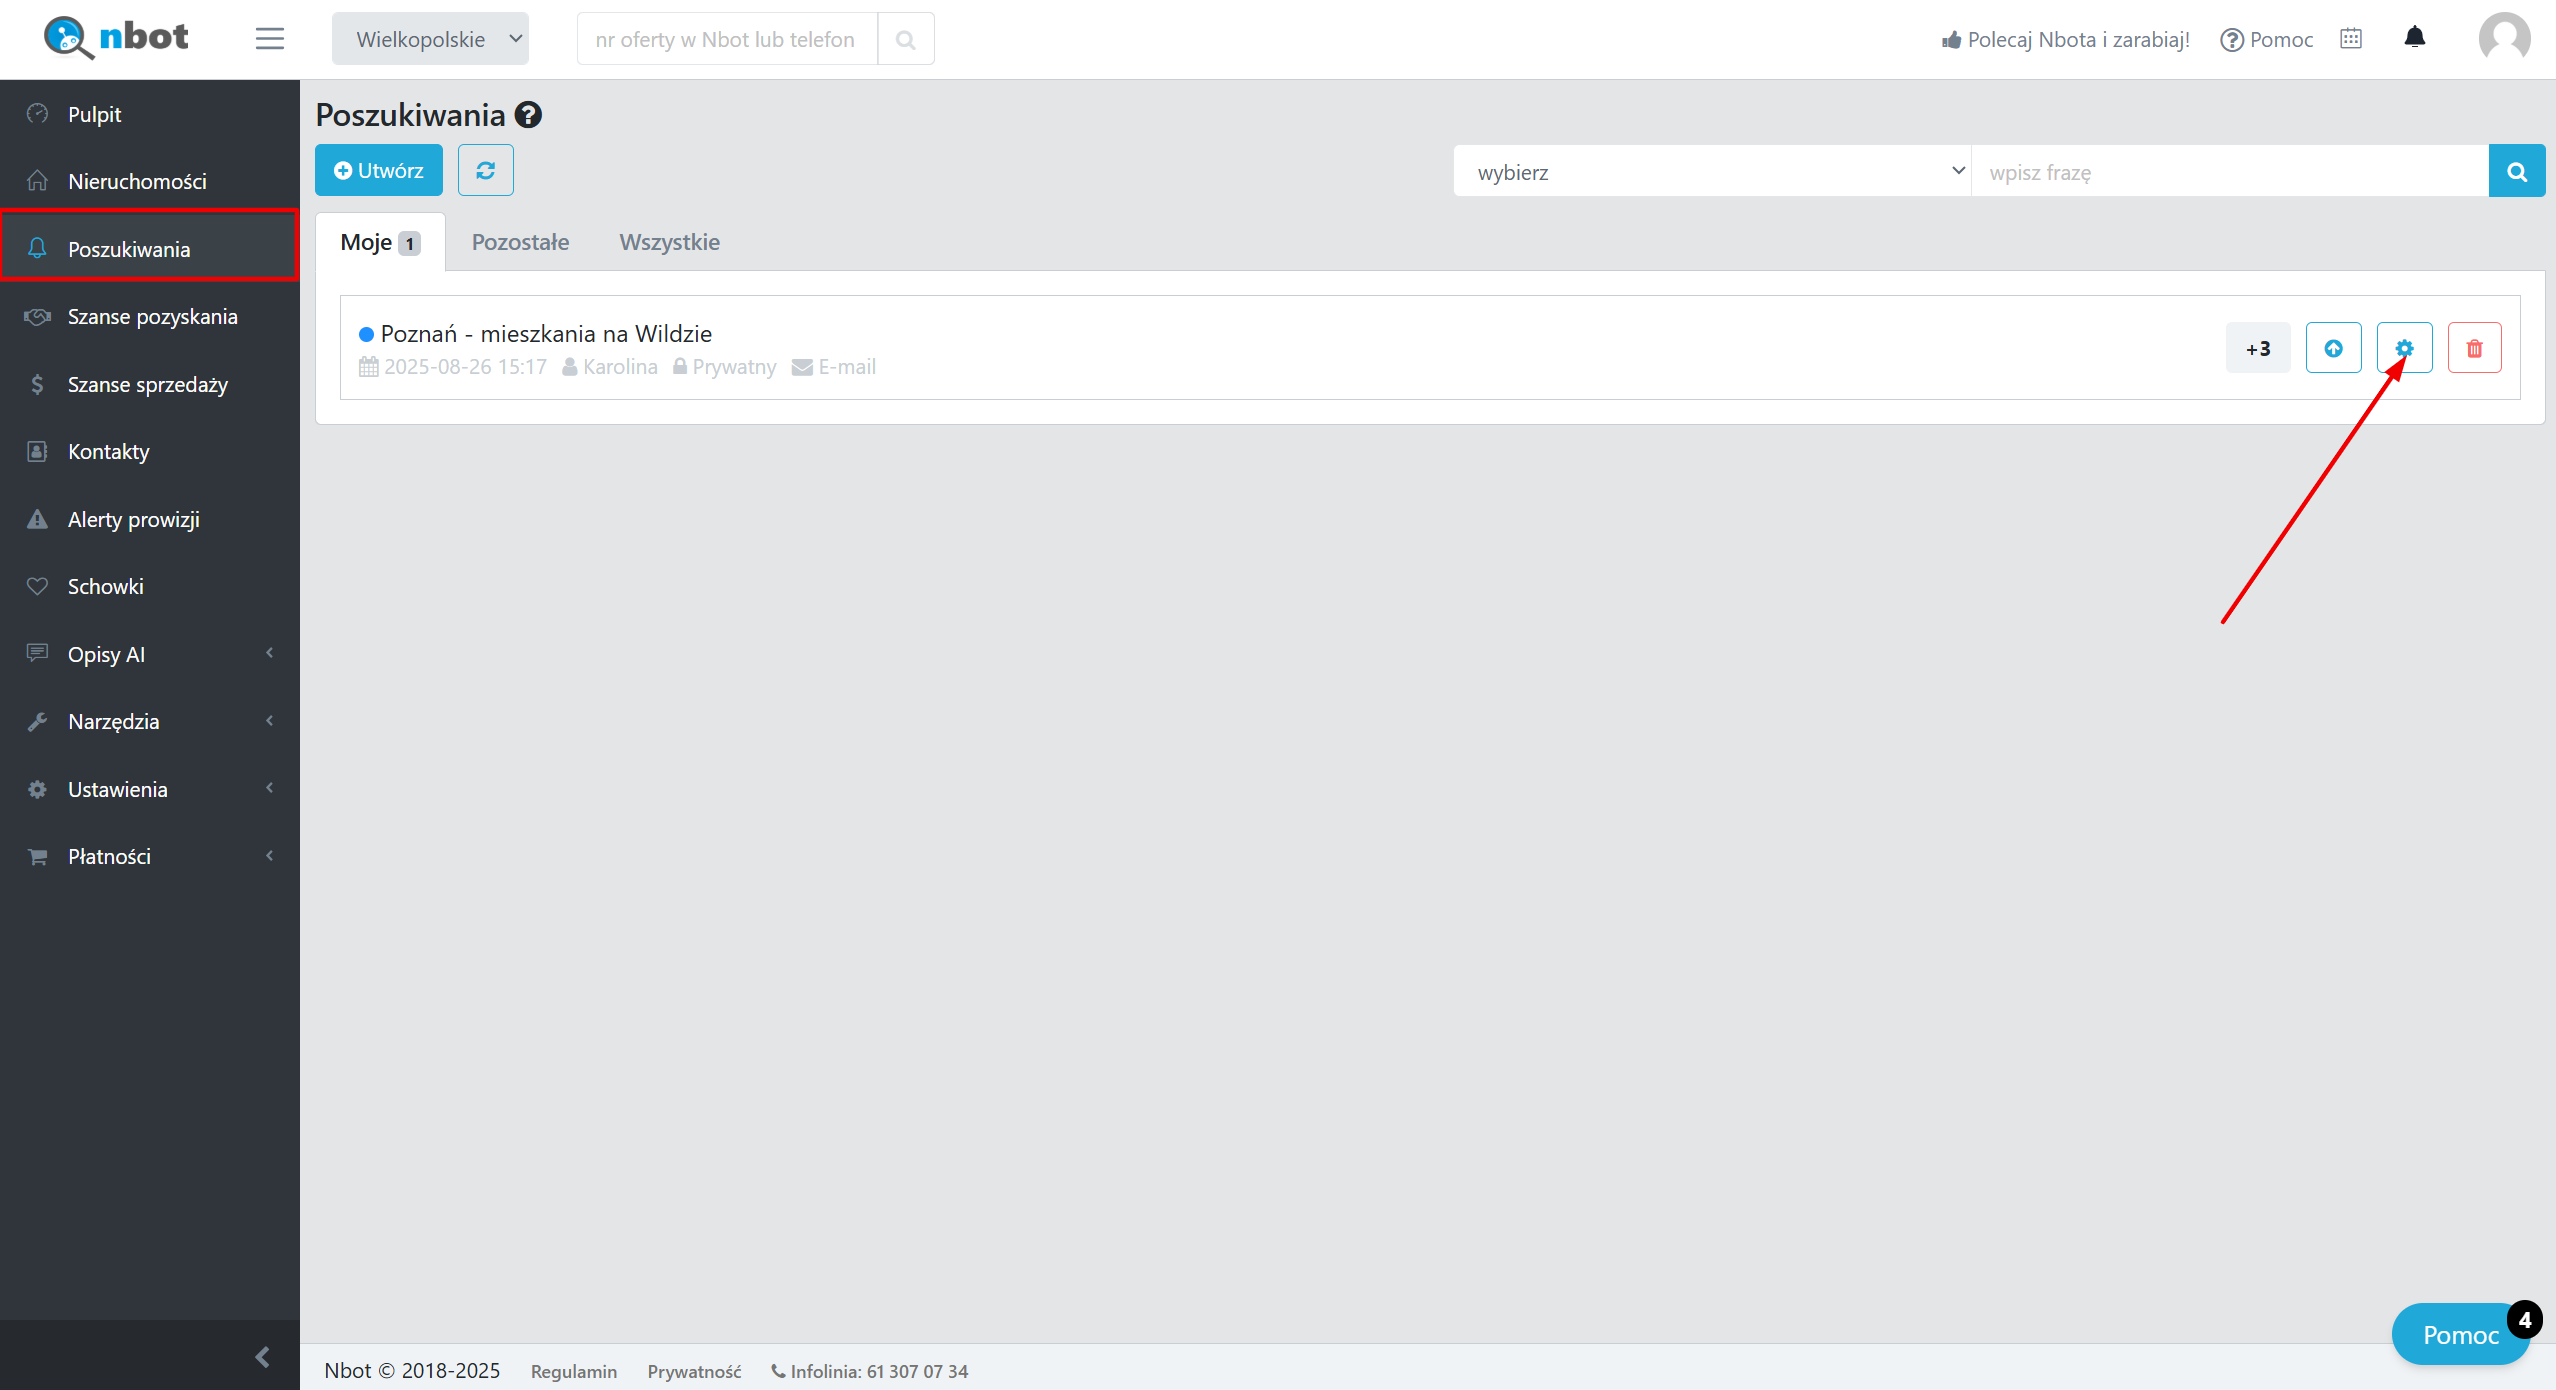Click the Utwórz create button

point(379,170)
